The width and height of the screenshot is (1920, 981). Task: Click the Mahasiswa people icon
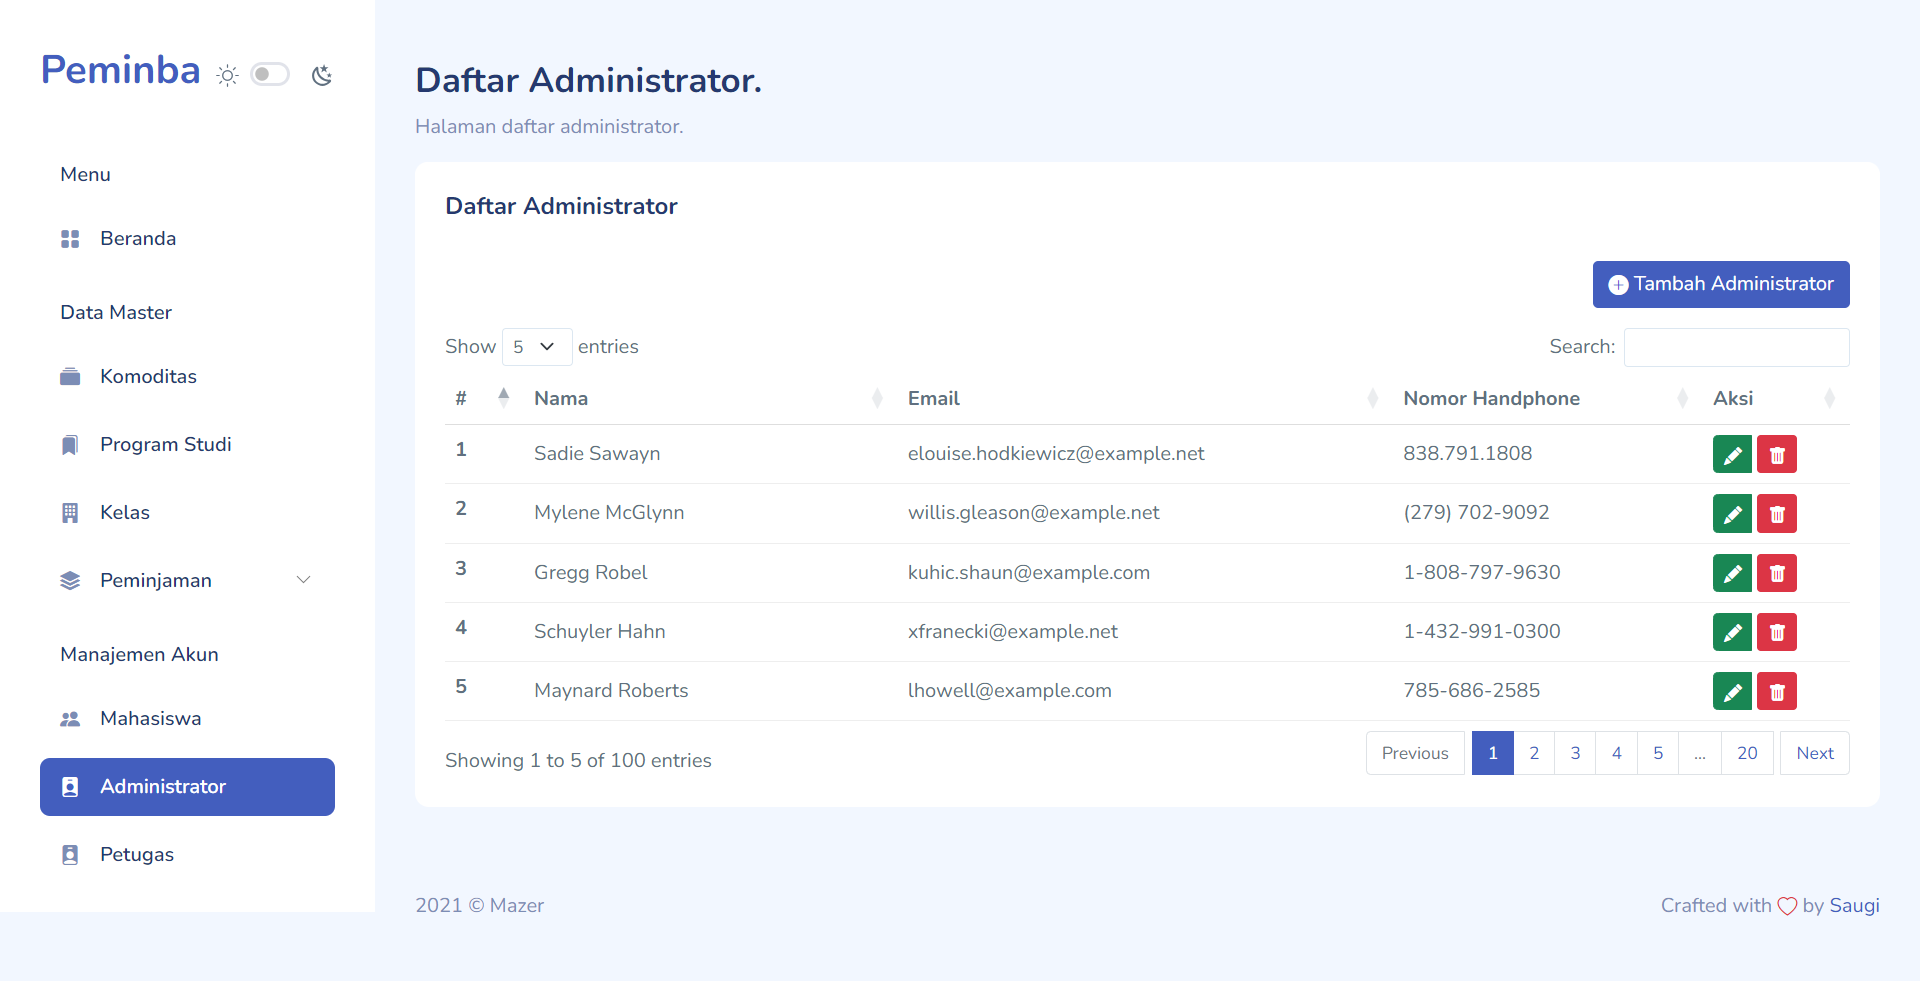[70, 719]
